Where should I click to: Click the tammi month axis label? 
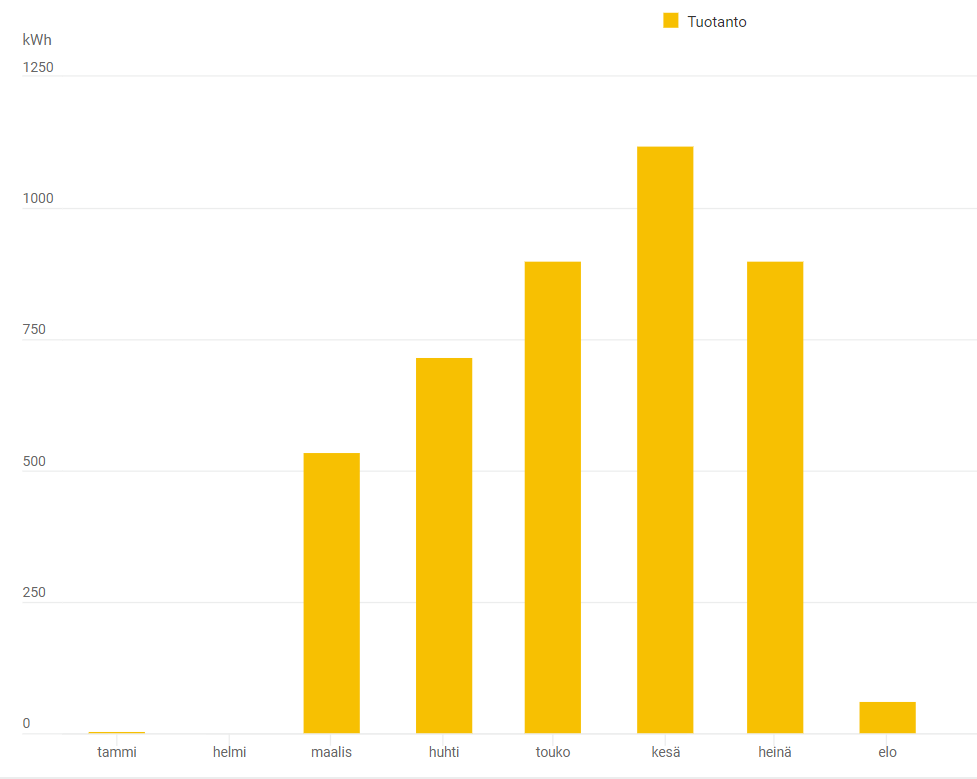pos(117,752)
